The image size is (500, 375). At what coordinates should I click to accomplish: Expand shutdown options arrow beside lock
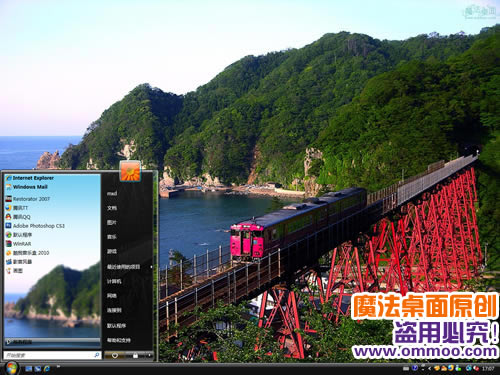tap(149, 356)
